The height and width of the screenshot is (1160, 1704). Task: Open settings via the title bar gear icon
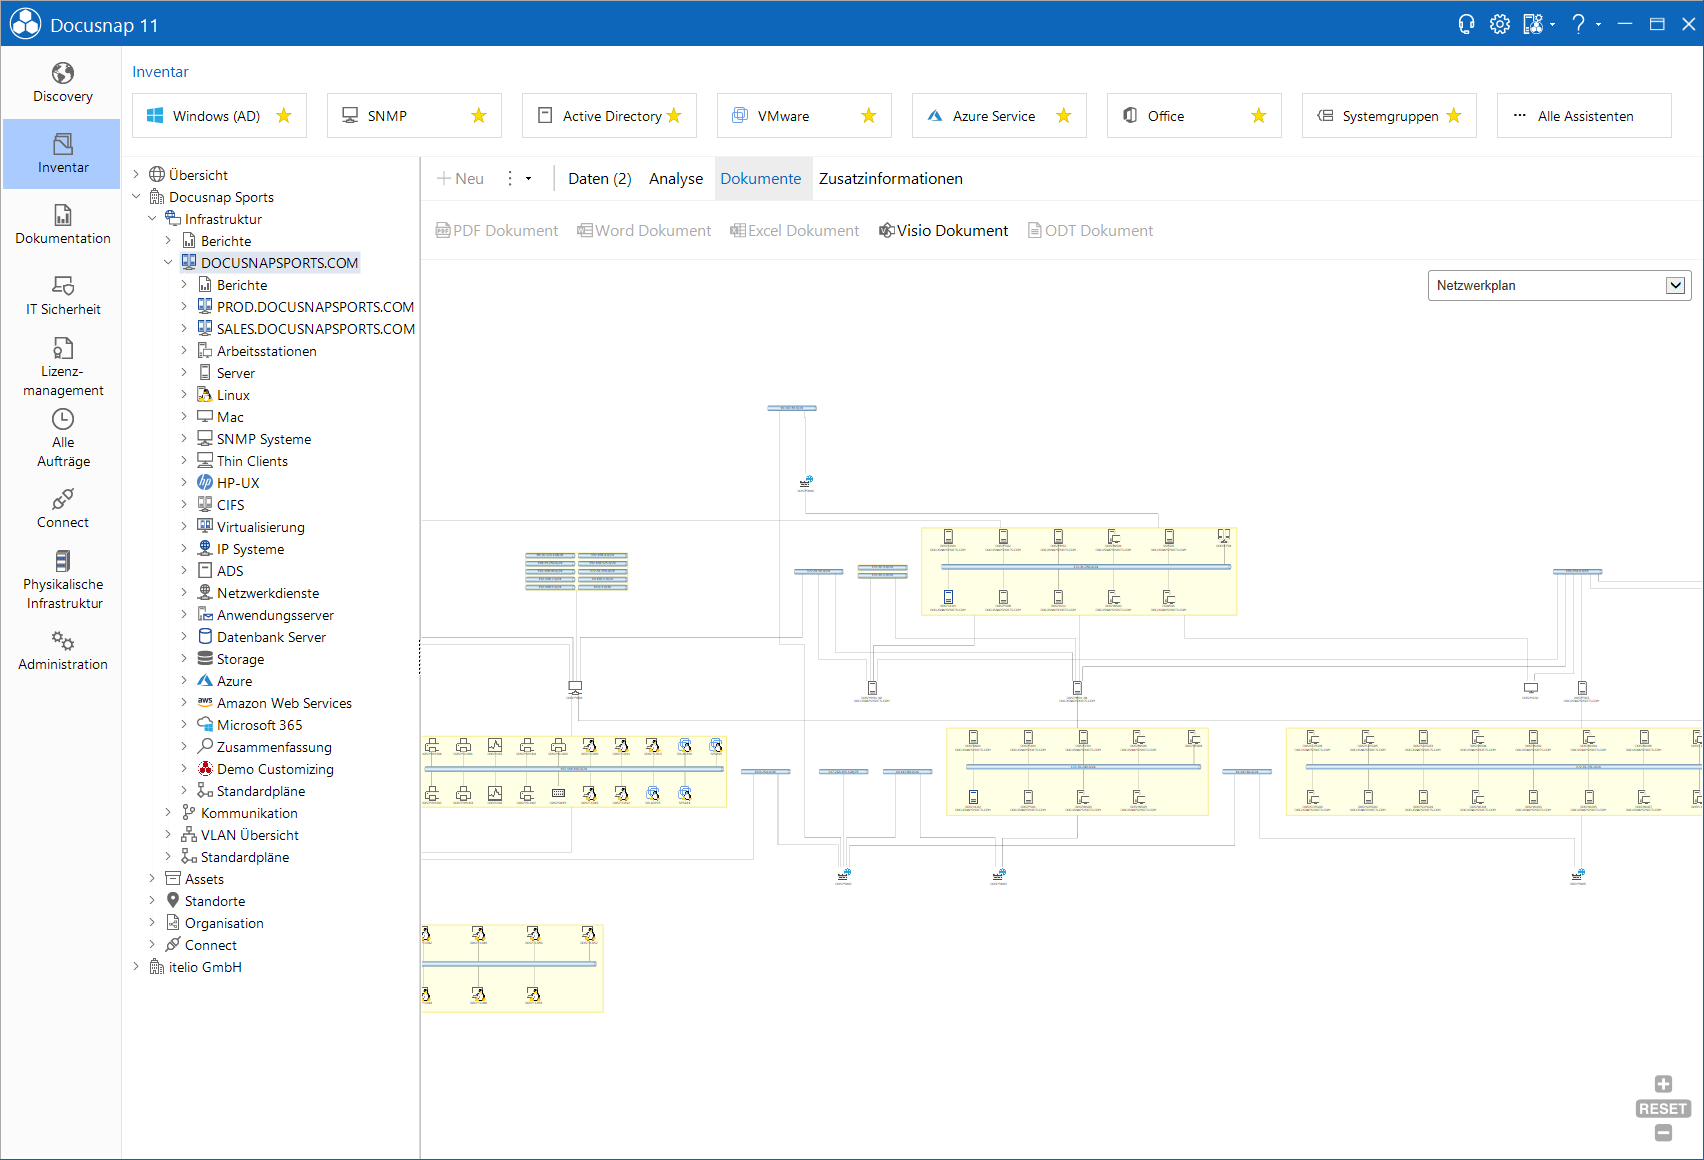1499,24
